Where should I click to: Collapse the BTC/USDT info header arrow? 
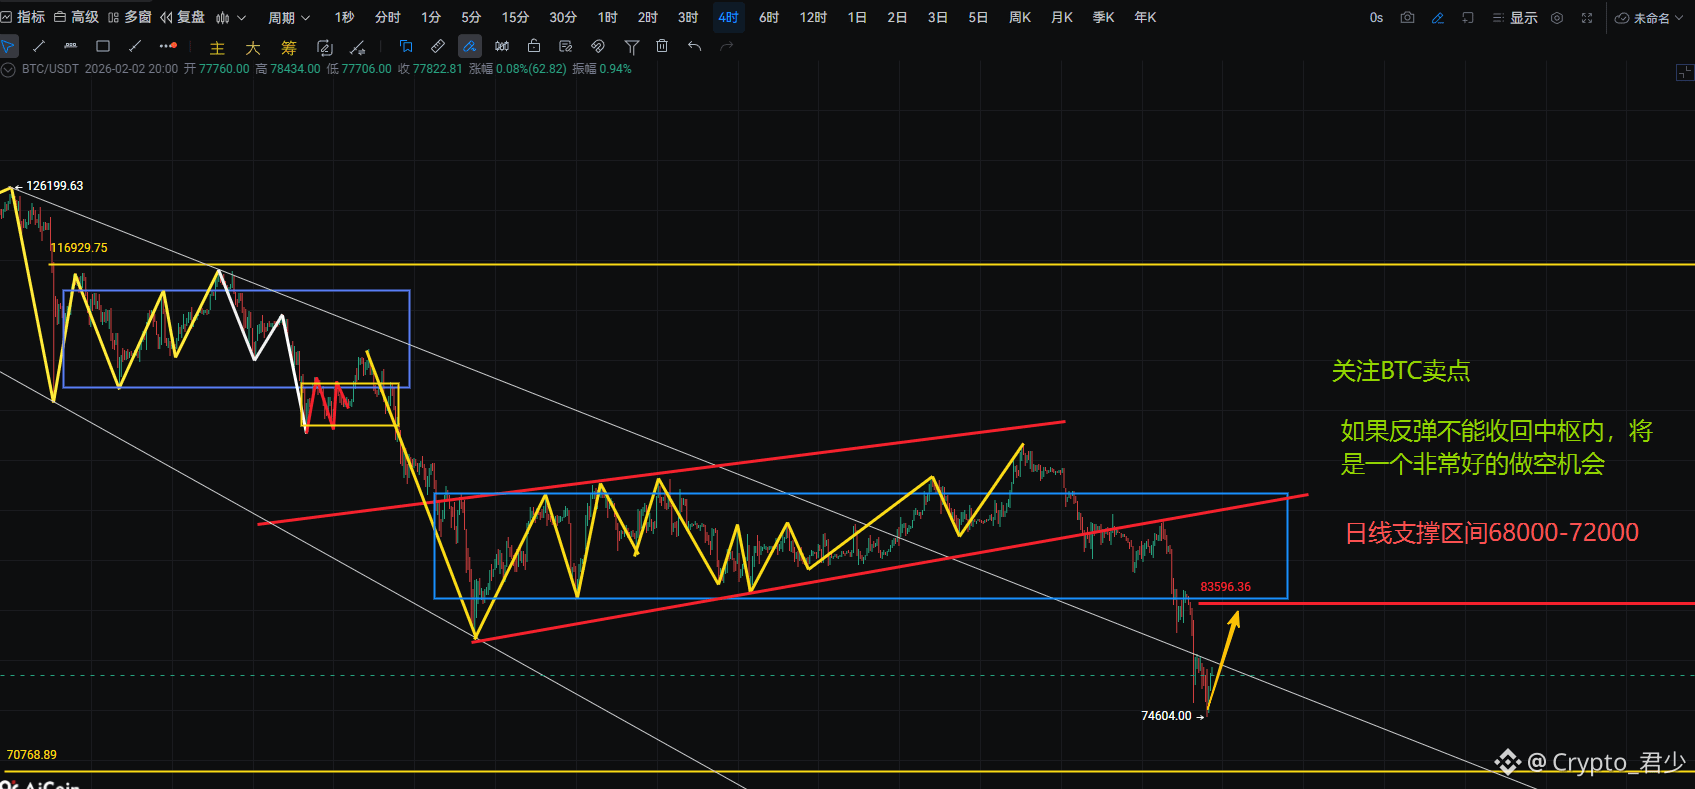[x=9, y=69]
